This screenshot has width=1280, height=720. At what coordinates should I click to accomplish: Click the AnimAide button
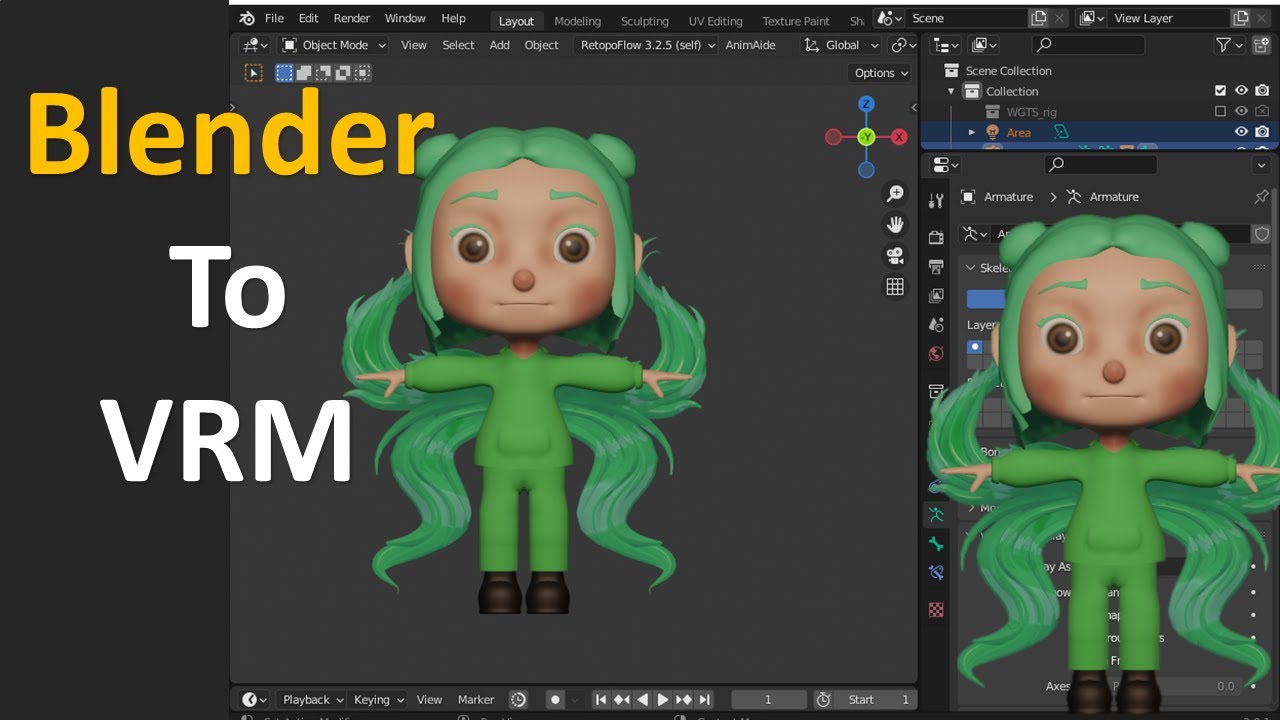pyautogui.click(x=750, y=45)
